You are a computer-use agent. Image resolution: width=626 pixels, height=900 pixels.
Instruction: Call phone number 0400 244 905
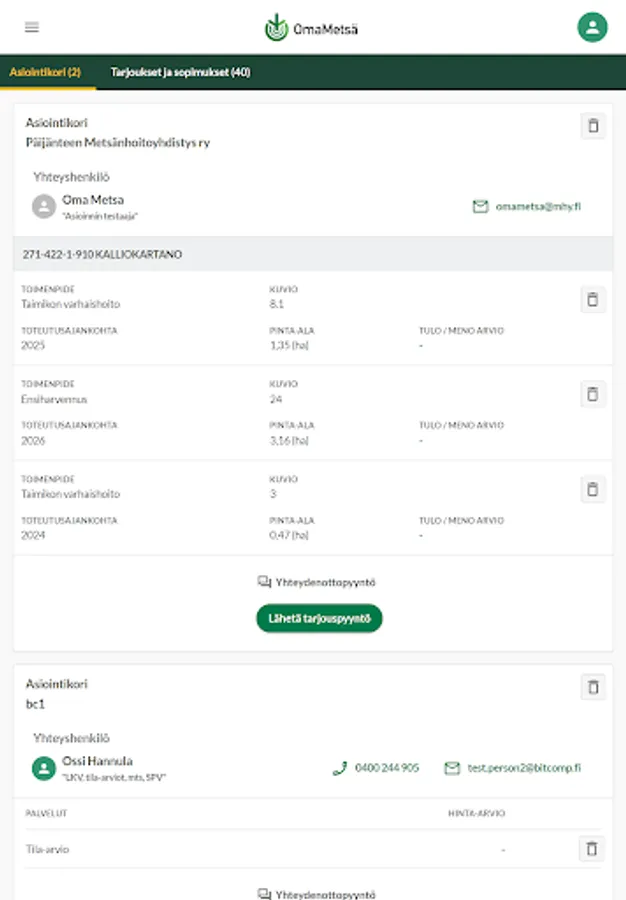pos(376,768)
